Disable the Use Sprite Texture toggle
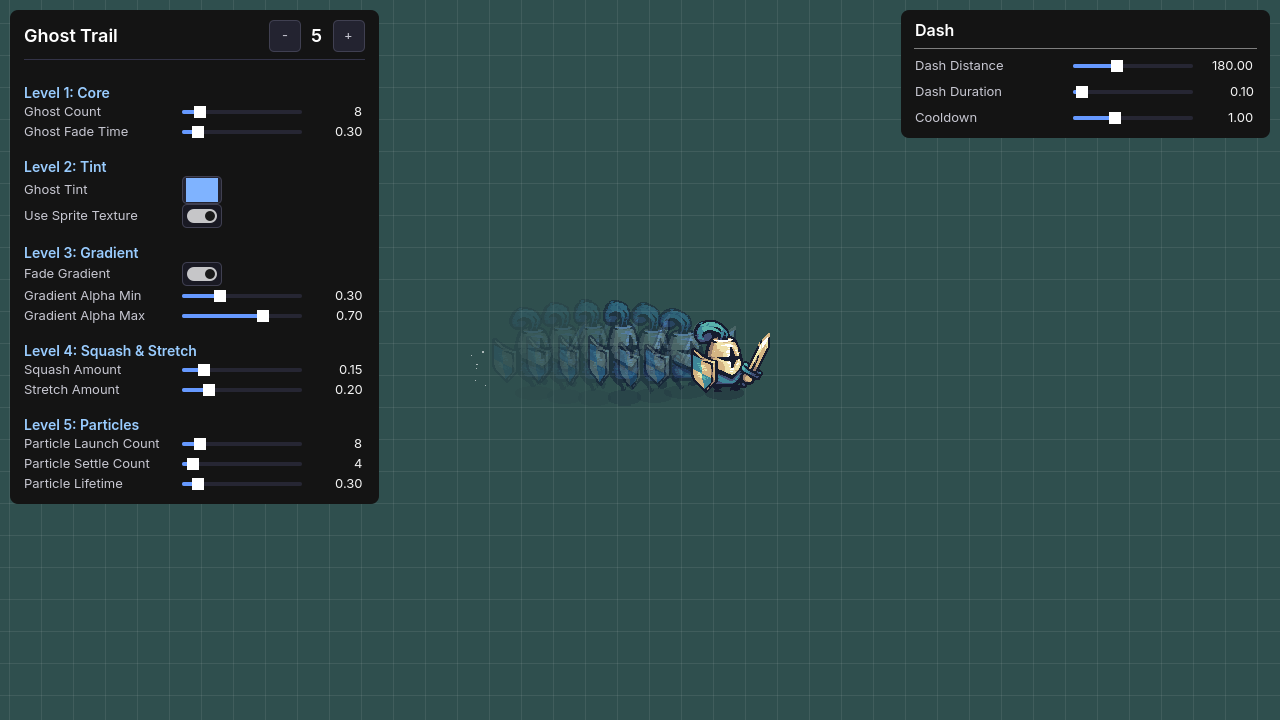The height and width of the screenshot is (720, 1280). point(202,216)
